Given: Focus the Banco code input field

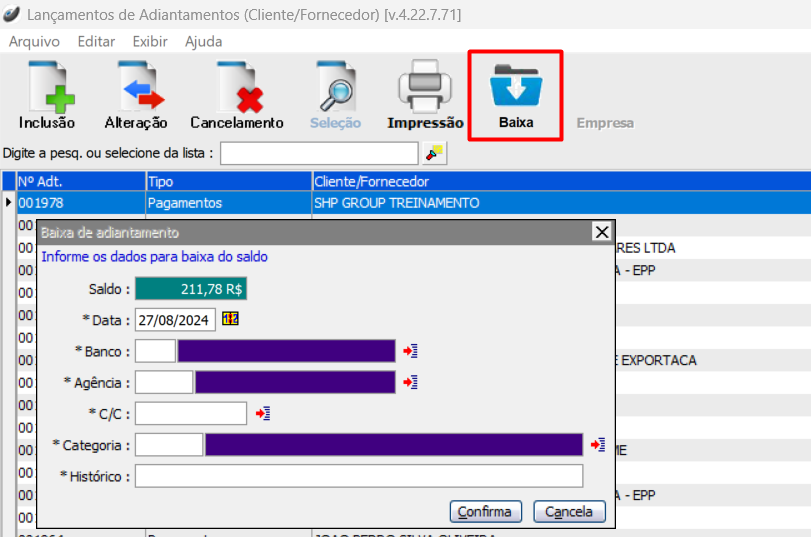Looking at the screenshot, I should click(x=155, y=351).
